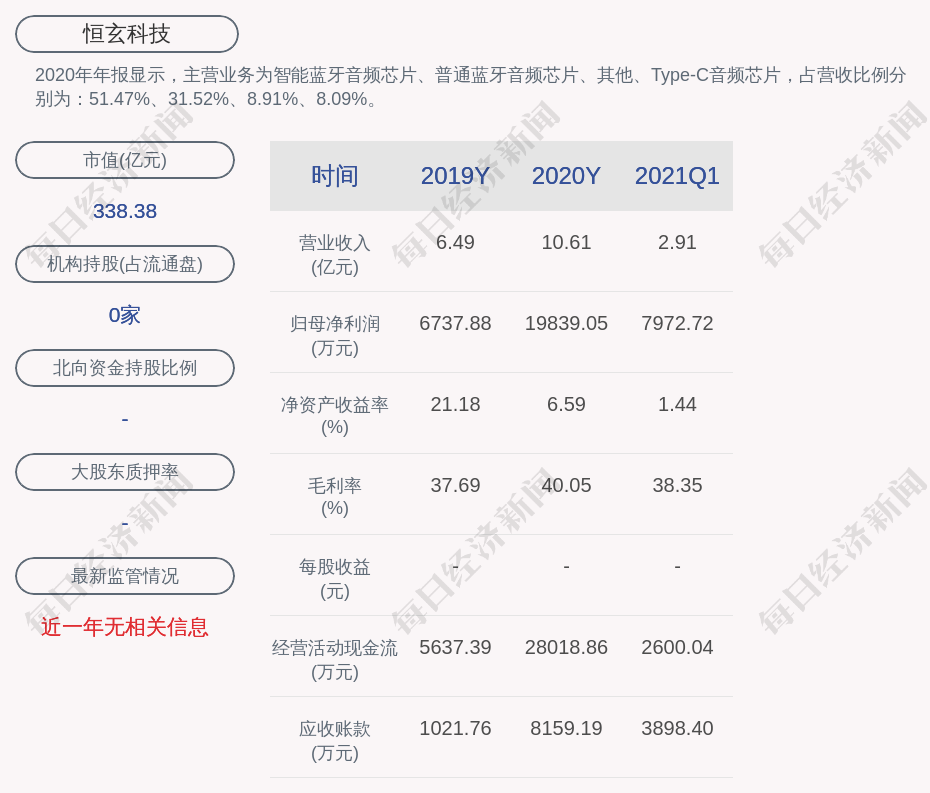Image resolution: width=930 pixels, height=793 pixels.
Task: Click the 恒玄科技 company name pill
Action: pos(126,34)
